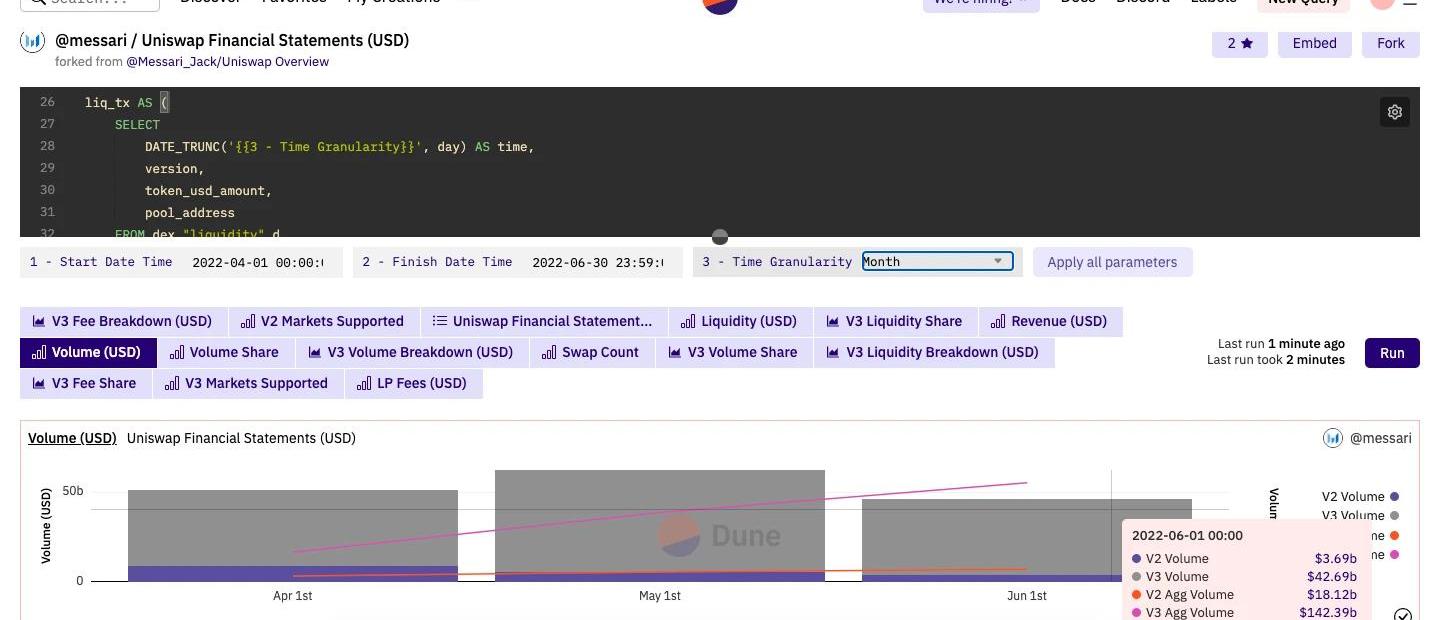Image resolution: width=1436 pixels, height=620 pixels.
Task: Click the search box in the top bar
Action: pyautogui.click(x=88, y=3)
